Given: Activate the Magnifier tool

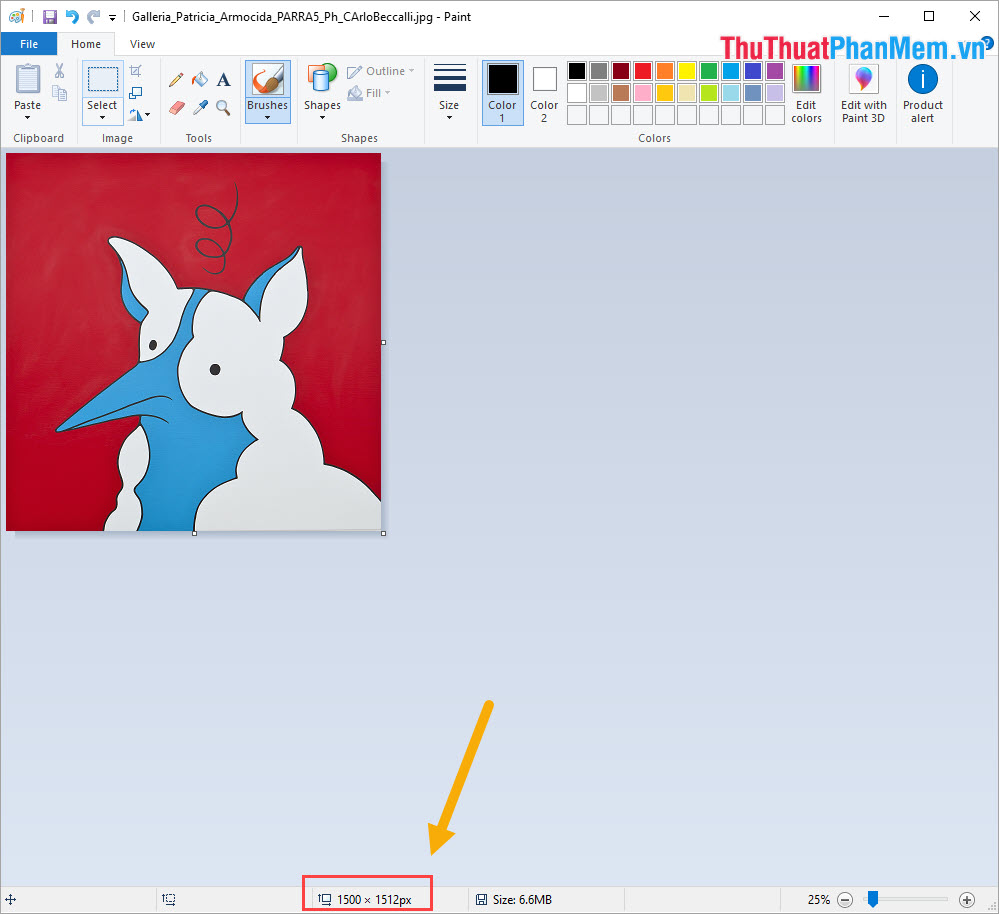Looking at the screenshot, I should pyautogui.click(x=223, y=108).
